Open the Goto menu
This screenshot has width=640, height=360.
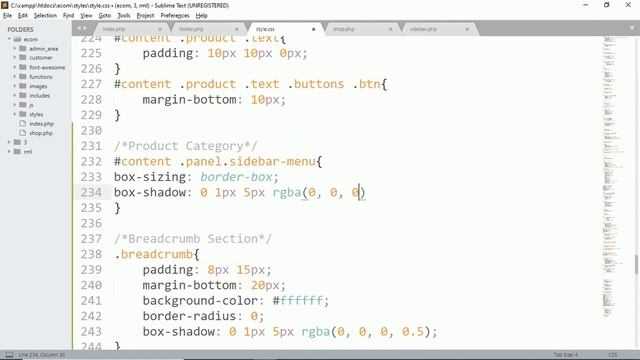[104, 16]
